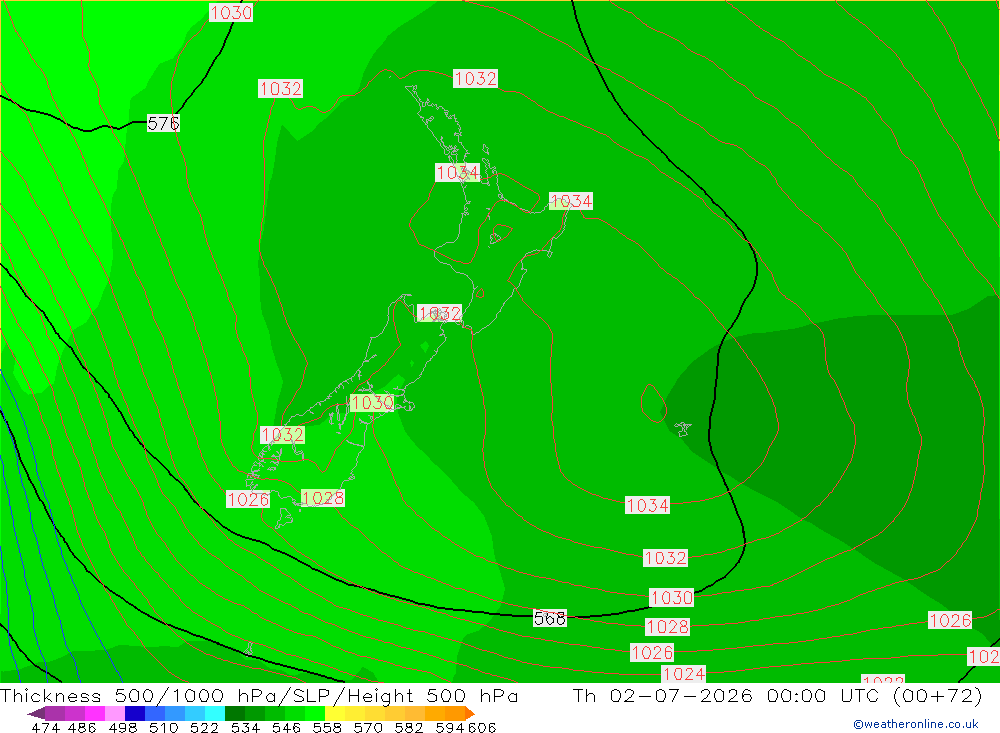This screenshot has width=1000, height=733.
Task: Click the 498 value on the legend
Action: point(122,727)
